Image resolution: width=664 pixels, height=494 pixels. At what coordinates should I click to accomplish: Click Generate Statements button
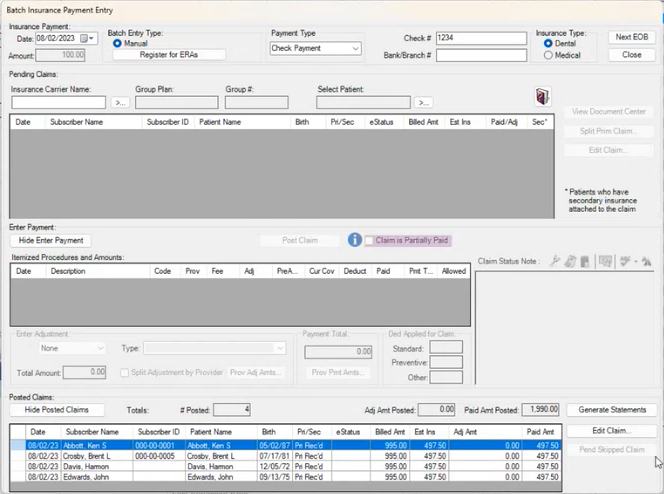(612, 410)
